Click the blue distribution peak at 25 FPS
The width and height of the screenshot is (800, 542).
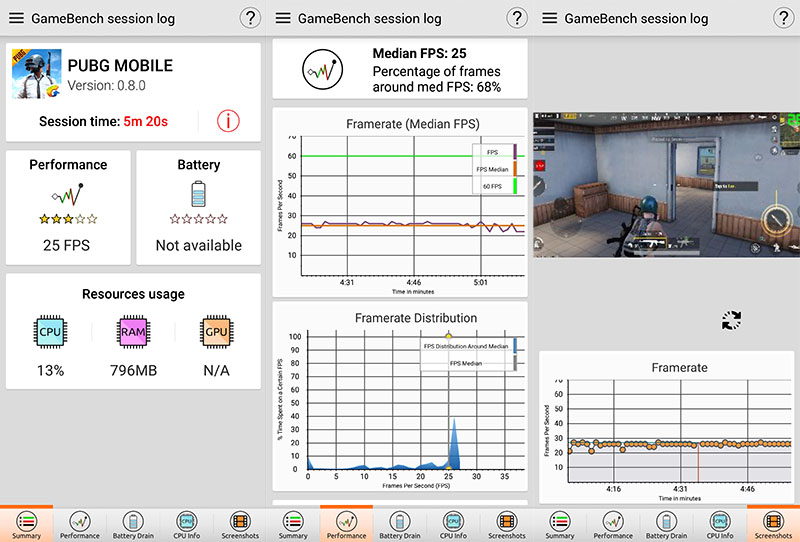[x=454, y=443]
